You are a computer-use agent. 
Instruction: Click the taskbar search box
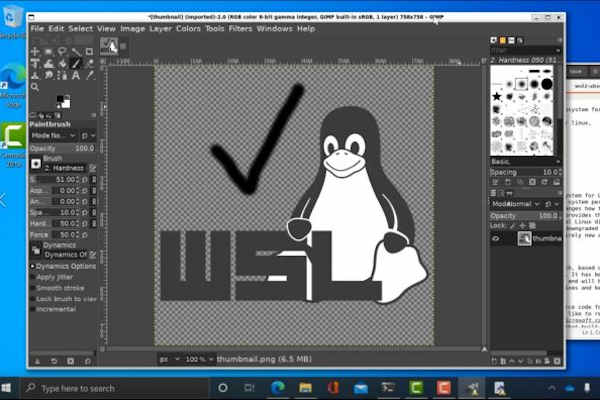(114, 388)
